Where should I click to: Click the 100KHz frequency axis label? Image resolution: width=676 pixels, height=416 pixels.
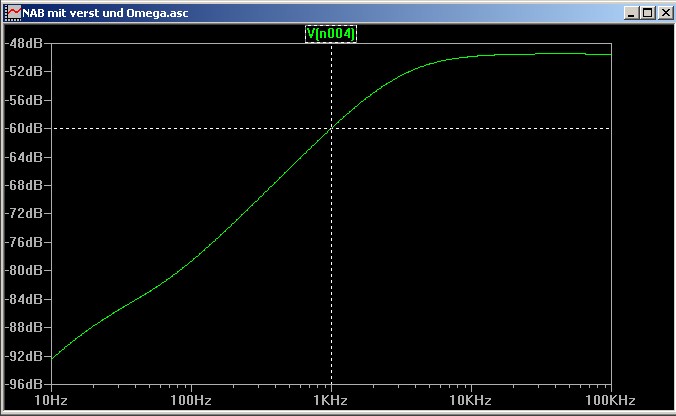point(610,400)
